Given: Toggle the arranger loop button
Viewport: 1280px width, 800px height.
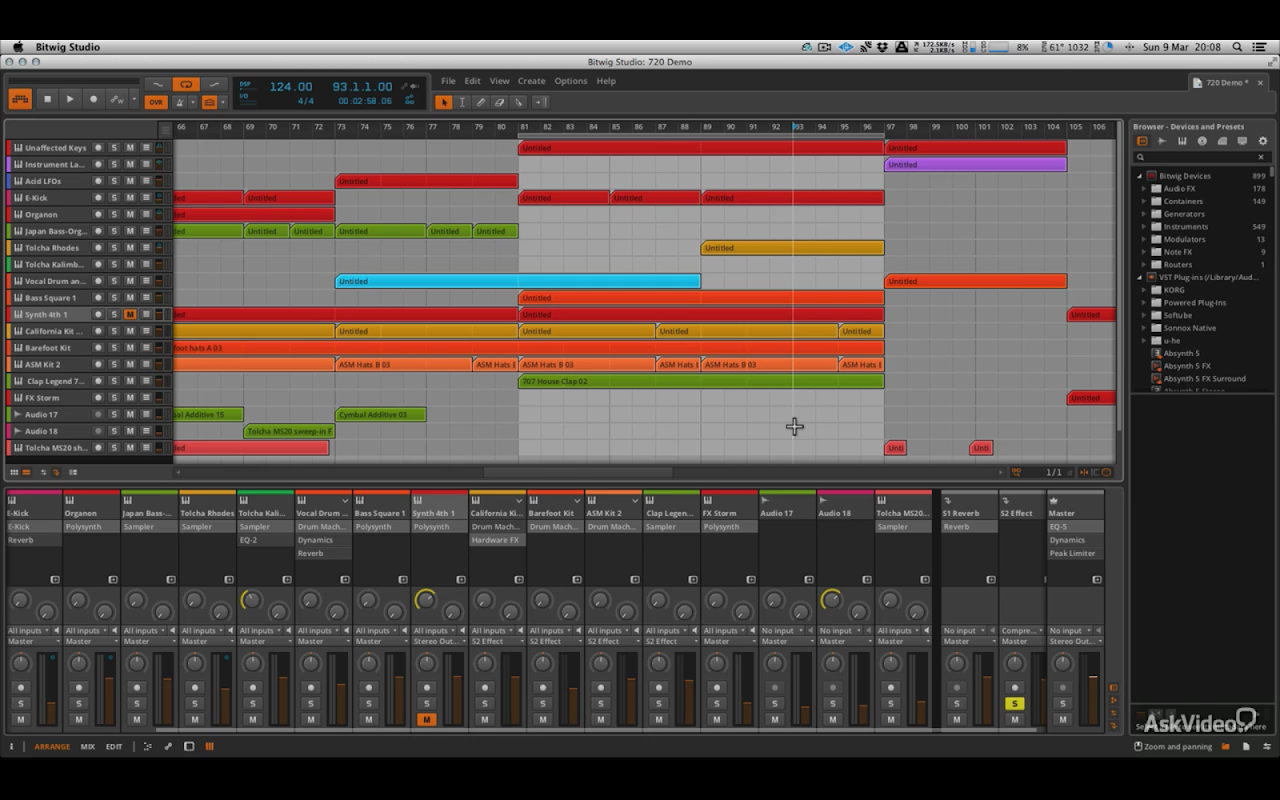Looking at the screenshot, I should tap(185, 85).
